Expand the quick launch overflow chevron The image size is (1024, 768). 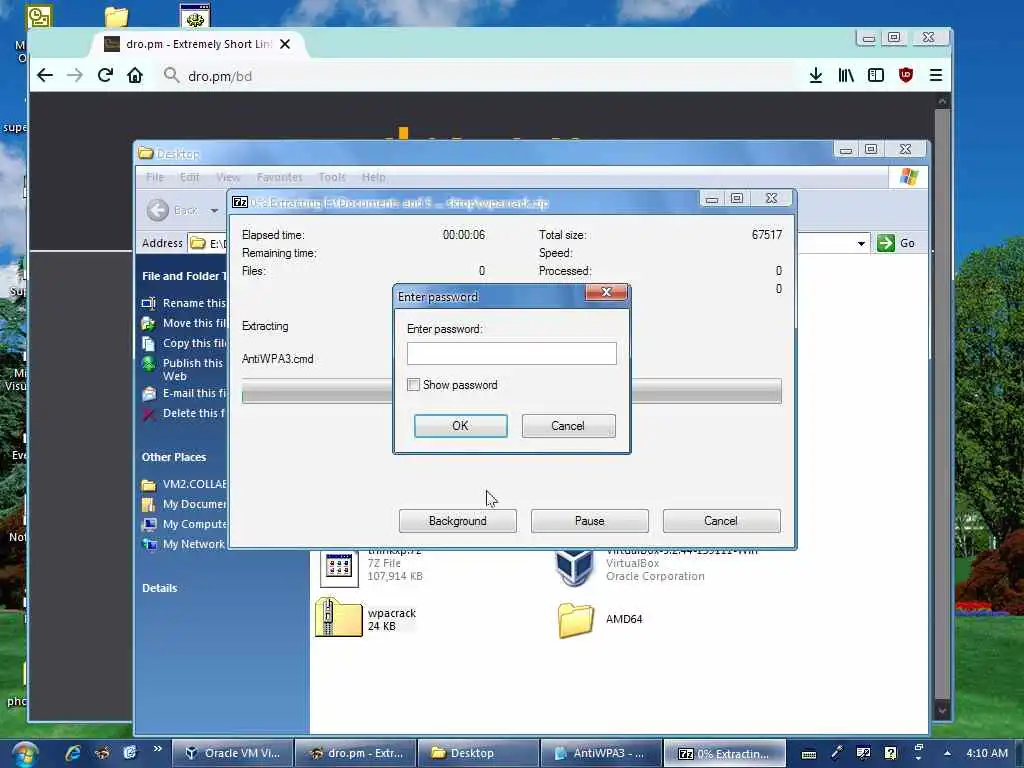click(157, 748)
